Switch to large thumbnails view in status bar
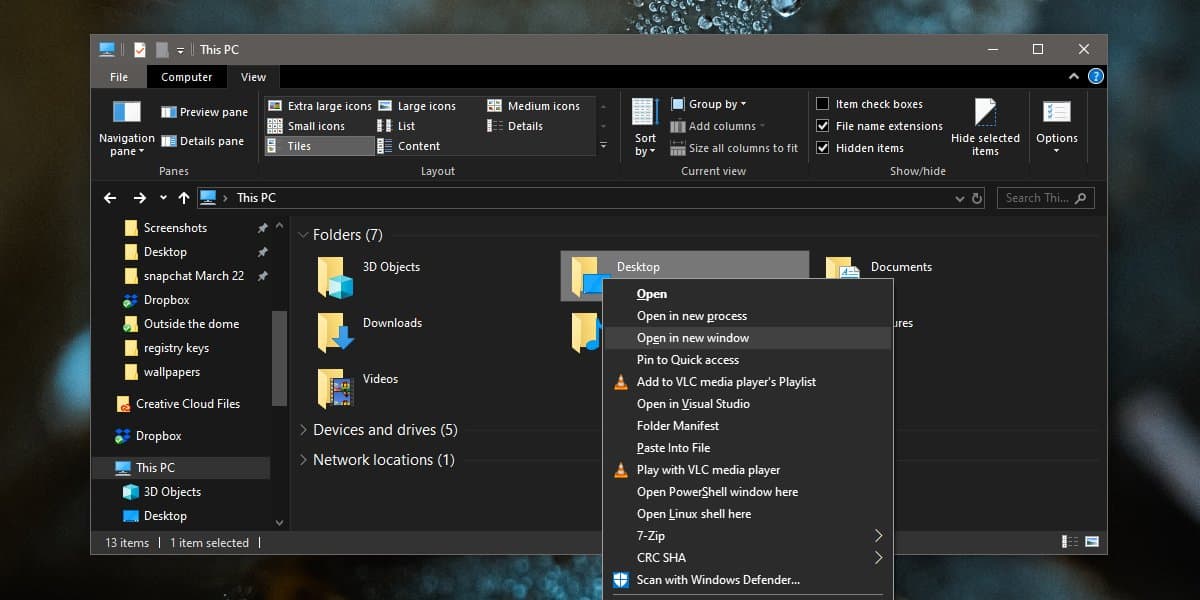The width and height of the screenshot is (1200, 600). coord(1092,541)
